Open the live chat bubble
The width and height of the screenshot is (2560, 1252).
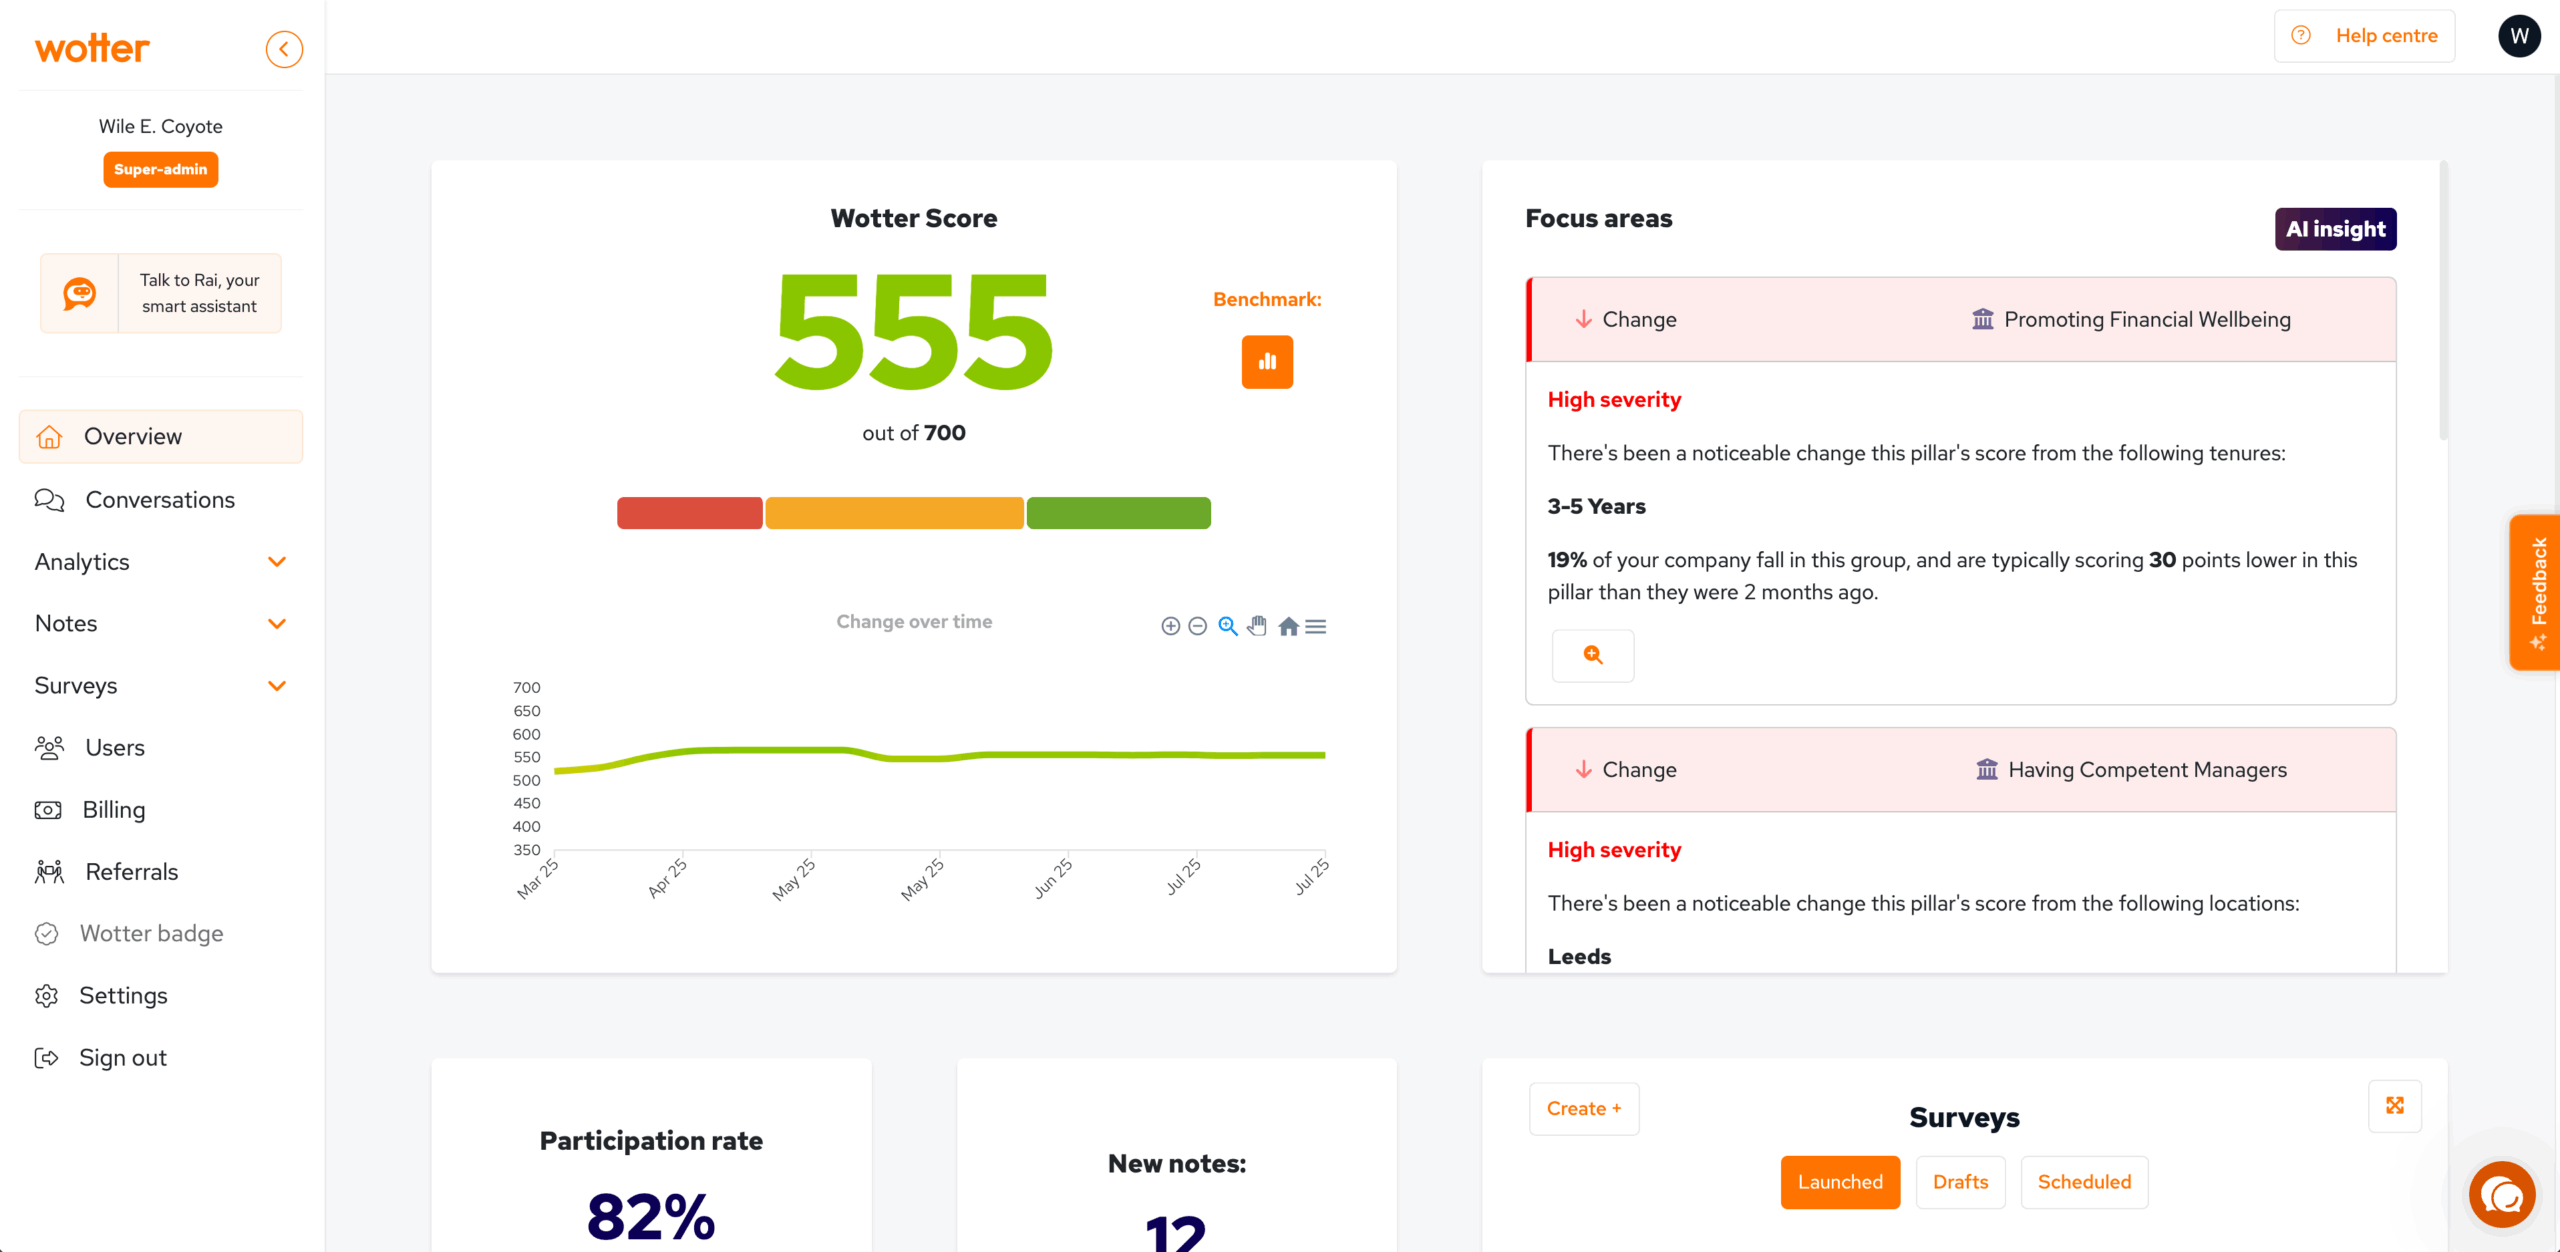(x=2502, y=1194)
